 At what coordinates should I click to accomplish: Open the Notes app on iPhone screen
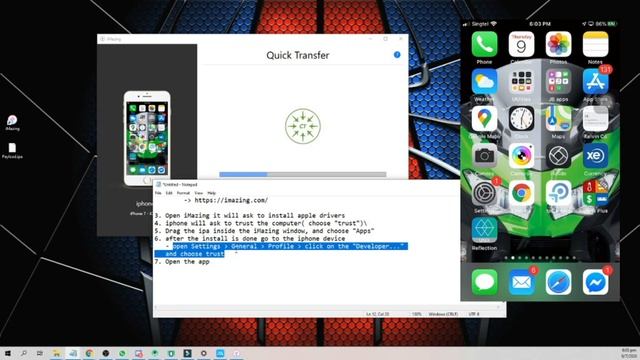pyautogui.click(x=595, y=44)
